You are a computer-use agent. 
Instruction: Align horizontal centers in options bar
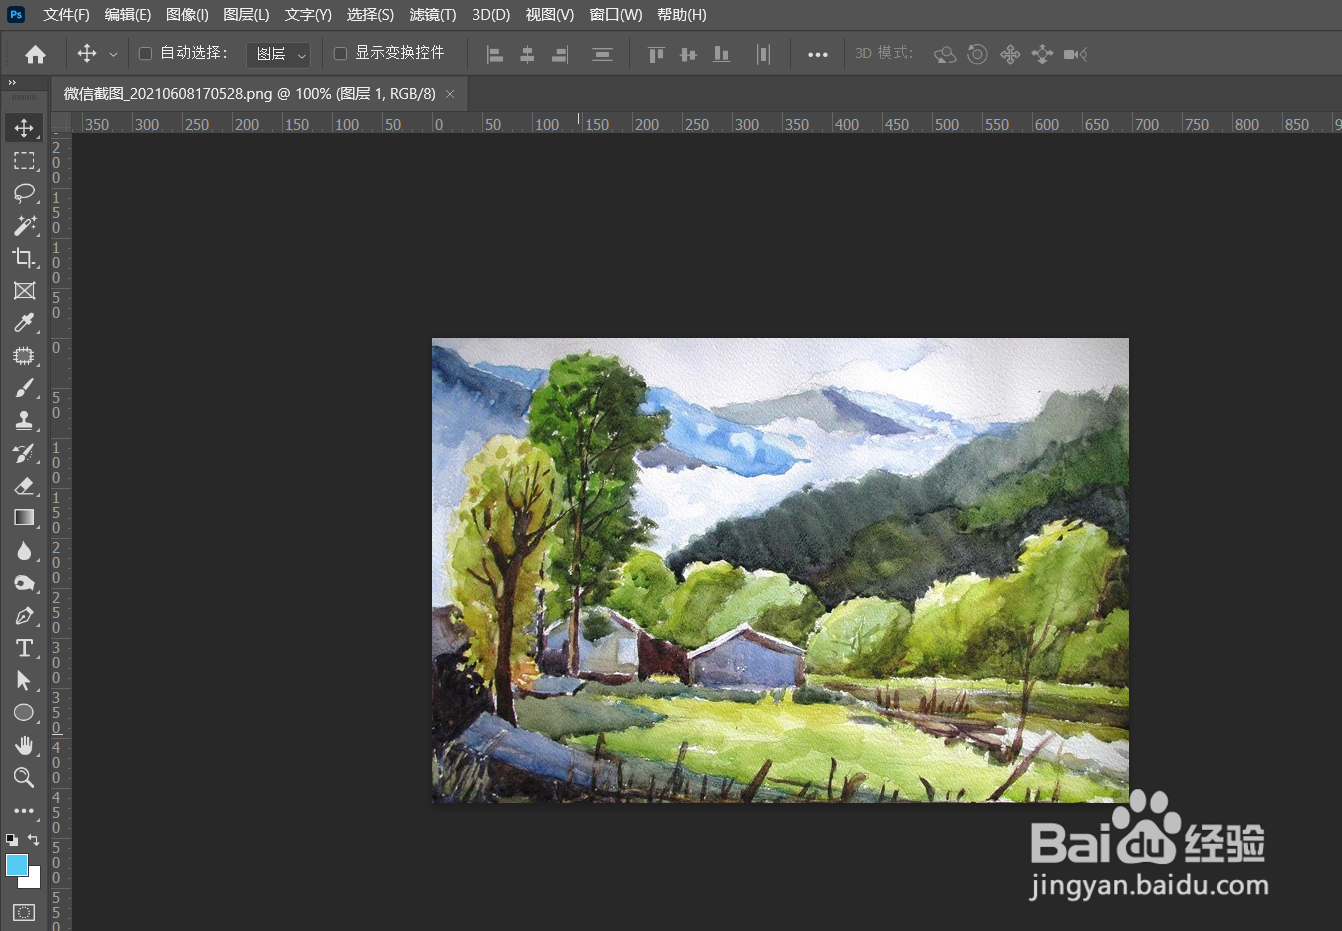tap(527, 54)
